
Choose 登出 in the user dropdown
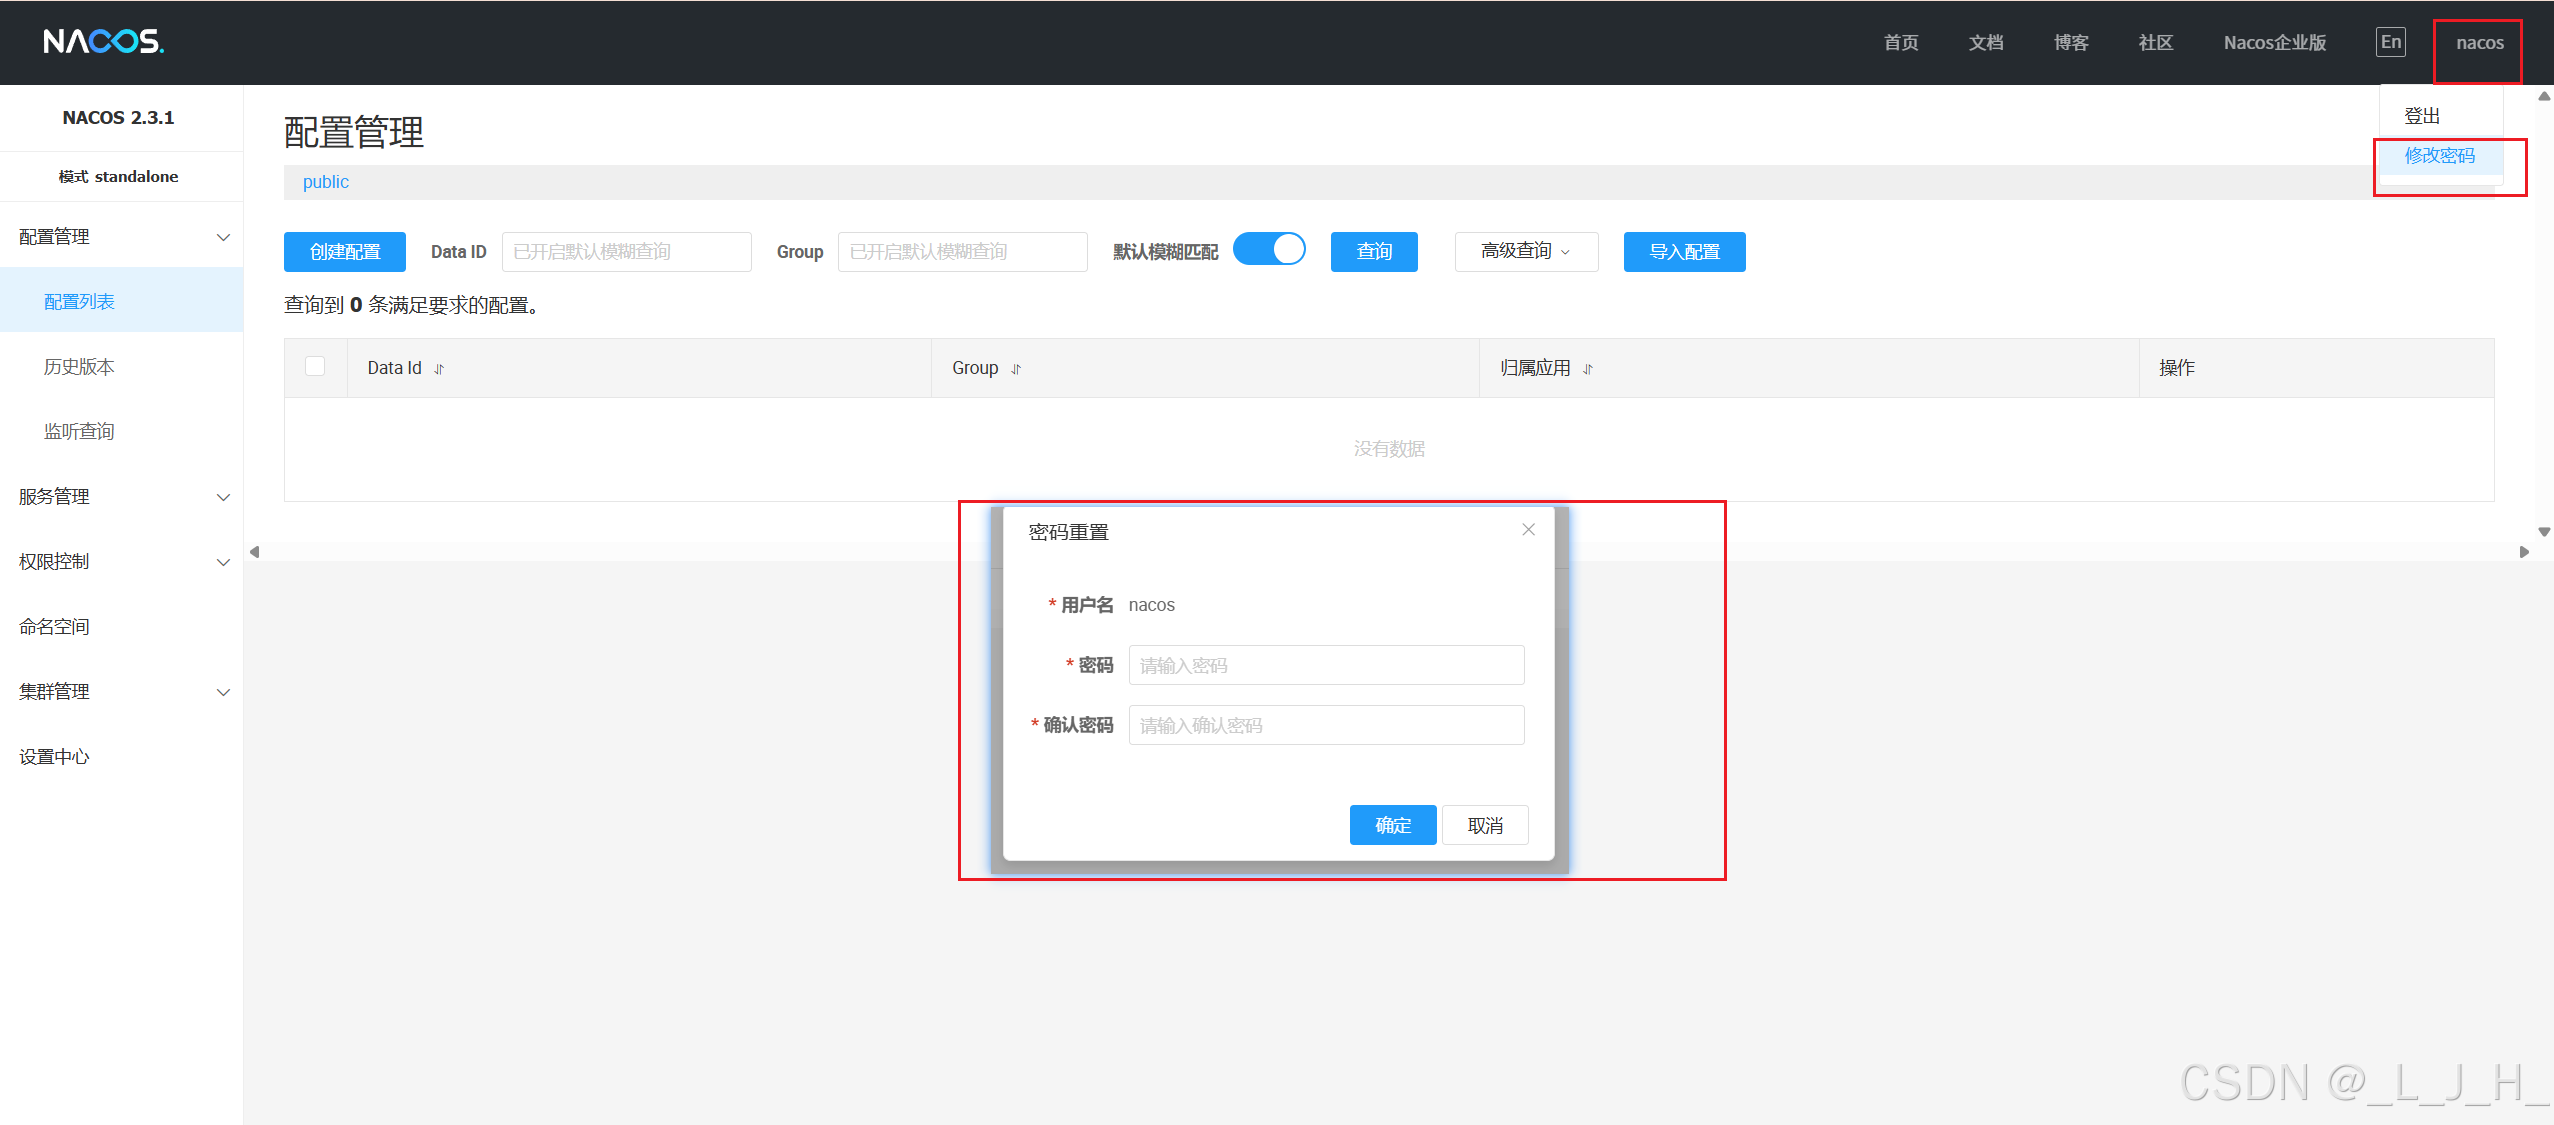(x=2422, y=116)
